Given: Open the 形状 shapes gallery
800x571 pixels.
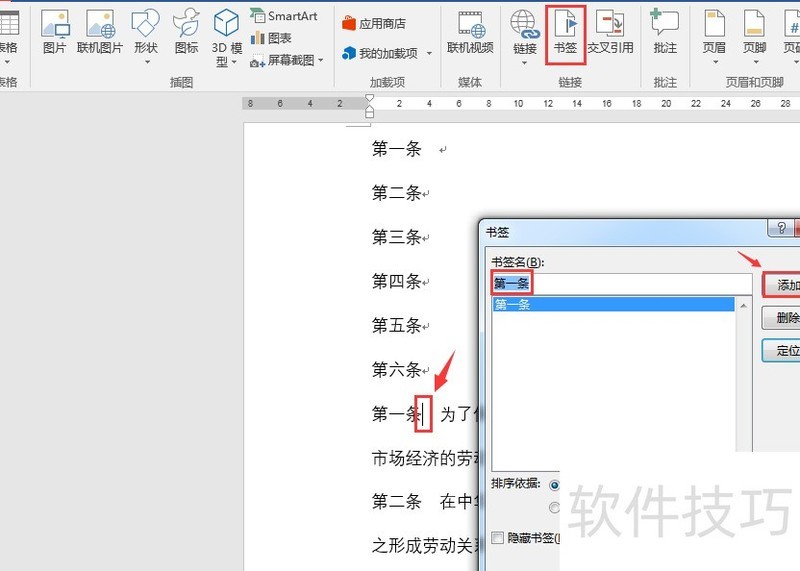Looking at the screenshot, I should pyautogui.click(x=145, y=36).
